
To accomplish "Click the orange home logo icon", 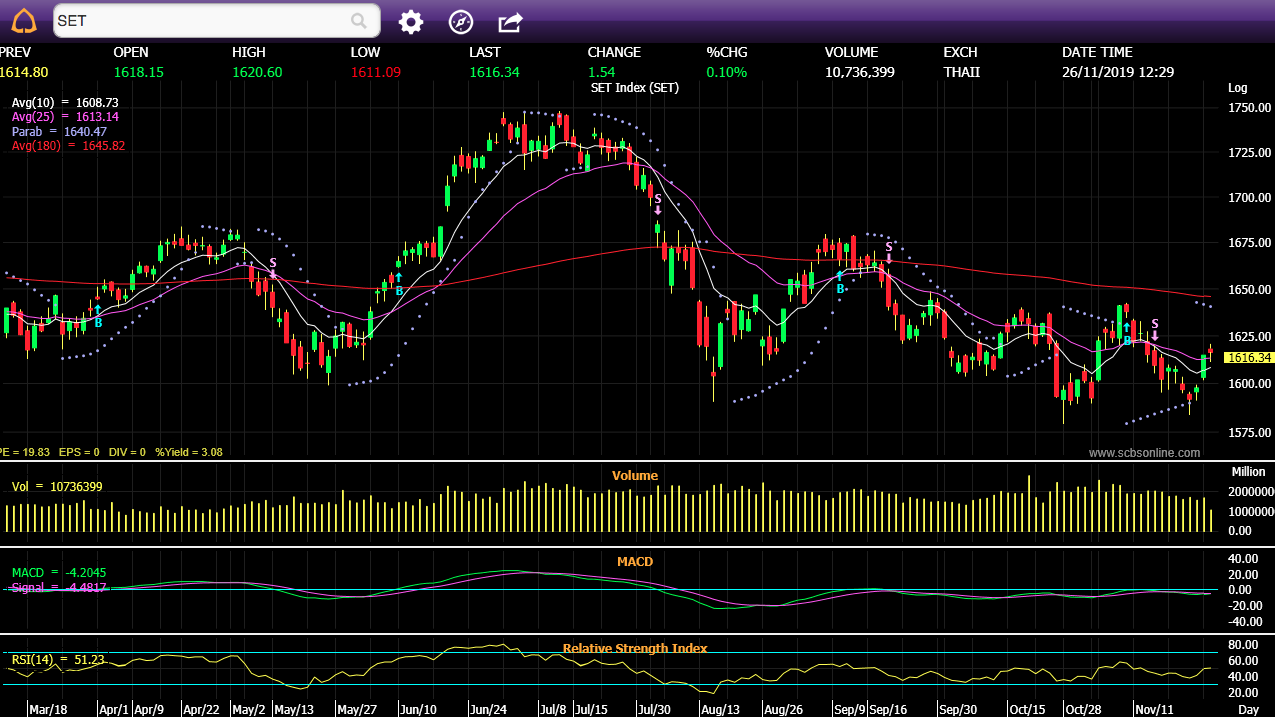I will [x=23, y=21].
